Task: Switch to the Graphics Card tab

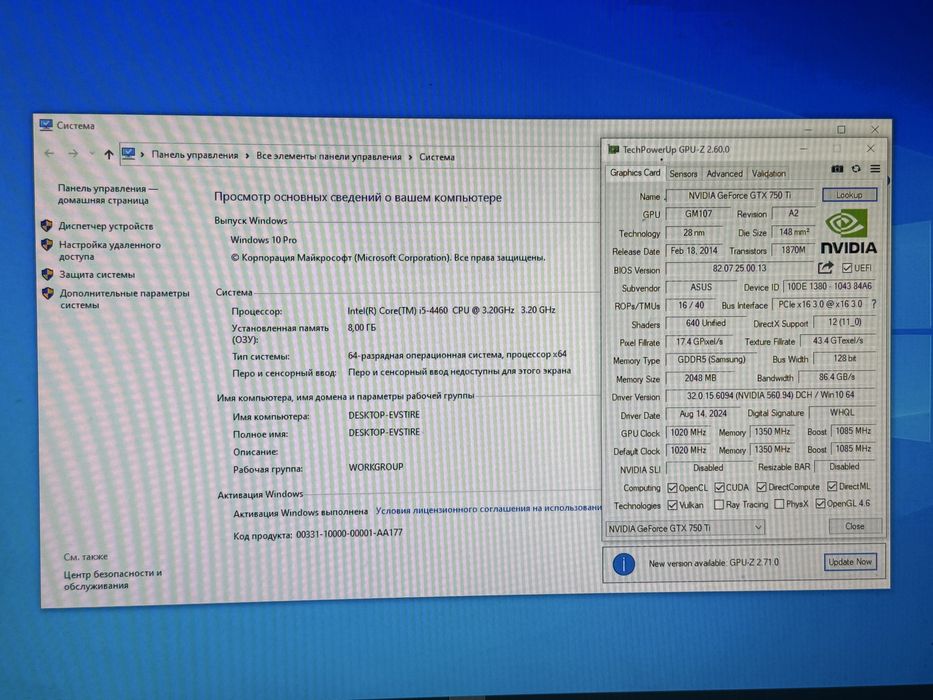Action: pos(635,173)
